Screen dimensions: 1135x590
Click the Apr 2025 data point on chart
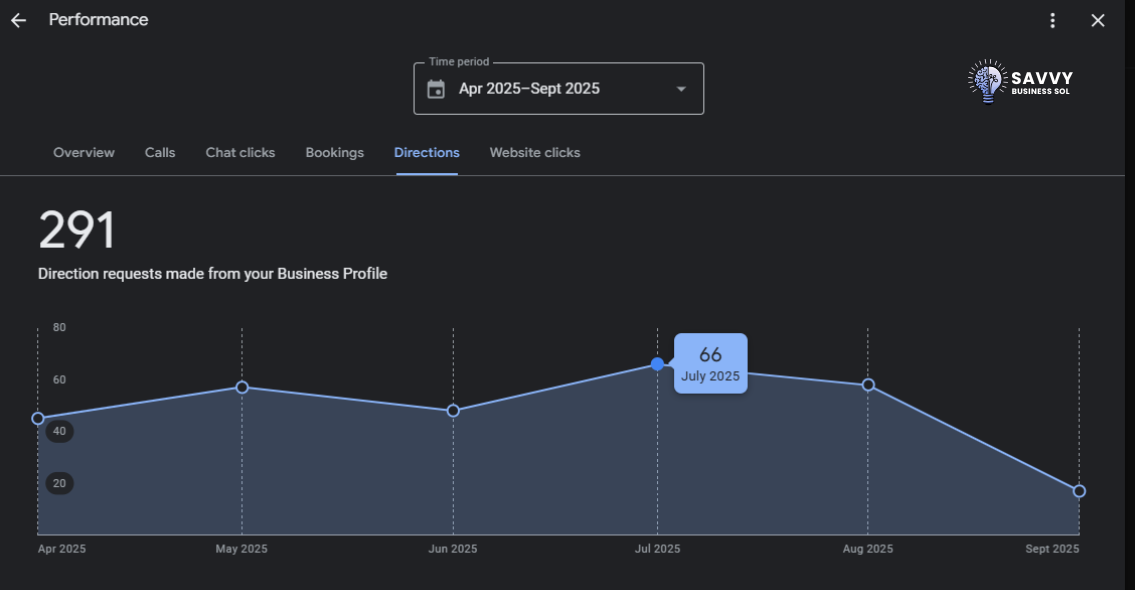pyautogui.click(x=38, y=418)
